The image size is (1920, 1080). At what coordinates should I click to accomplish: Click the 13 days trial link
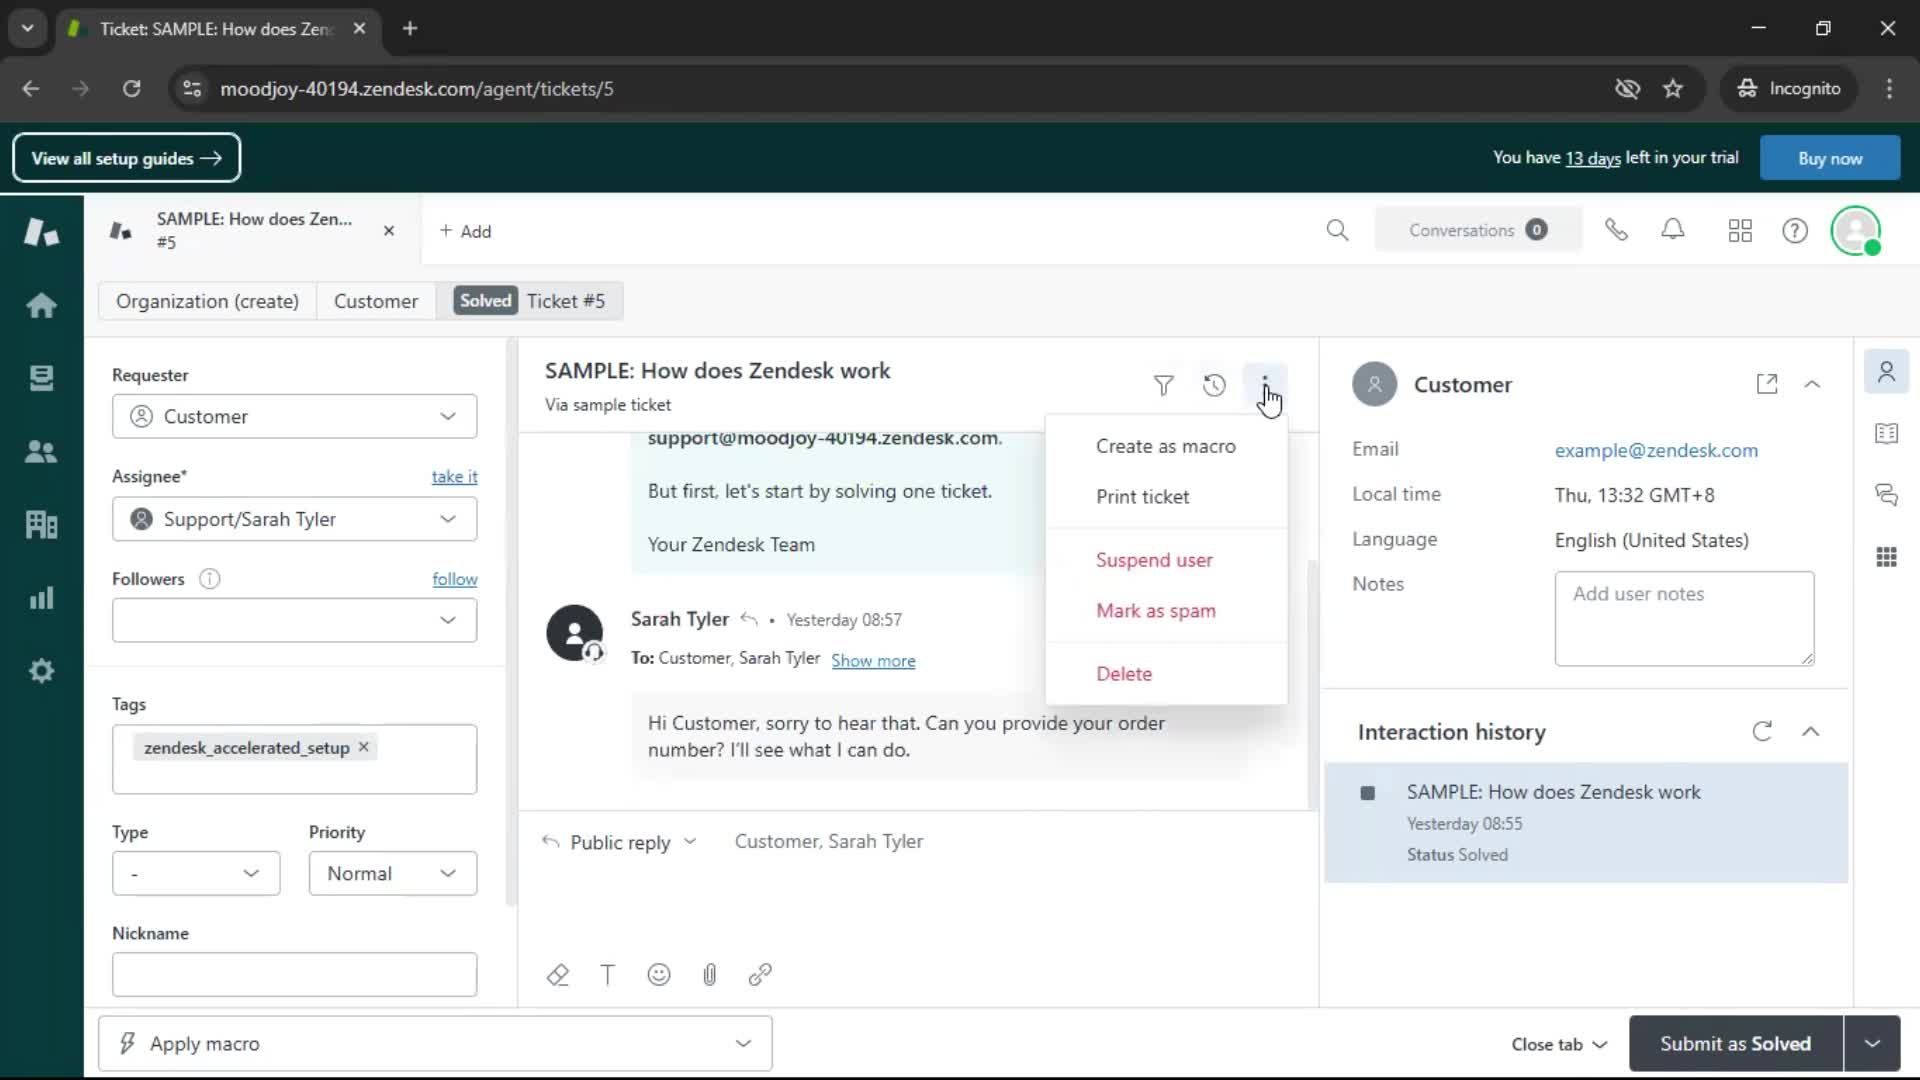coord(1592,158)
